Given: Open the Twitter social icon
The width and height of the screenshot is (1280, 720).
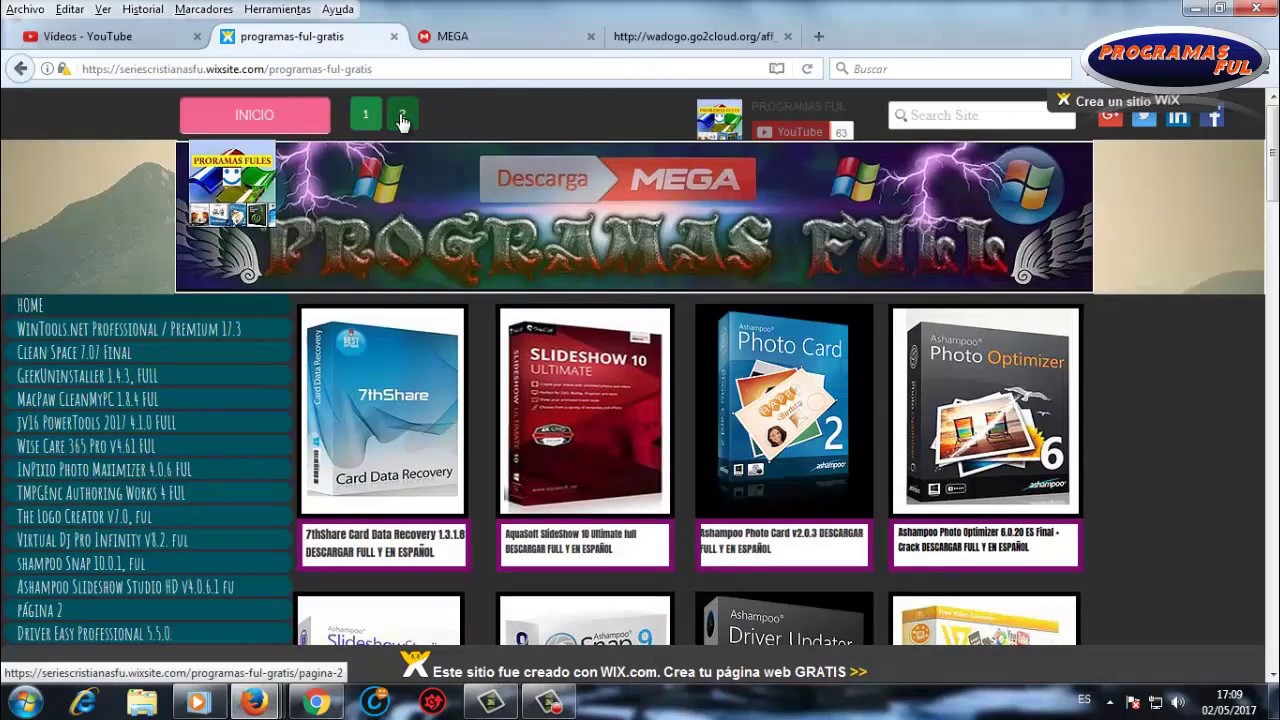Looking at the screenshot, I should [x=1144, y=117].
